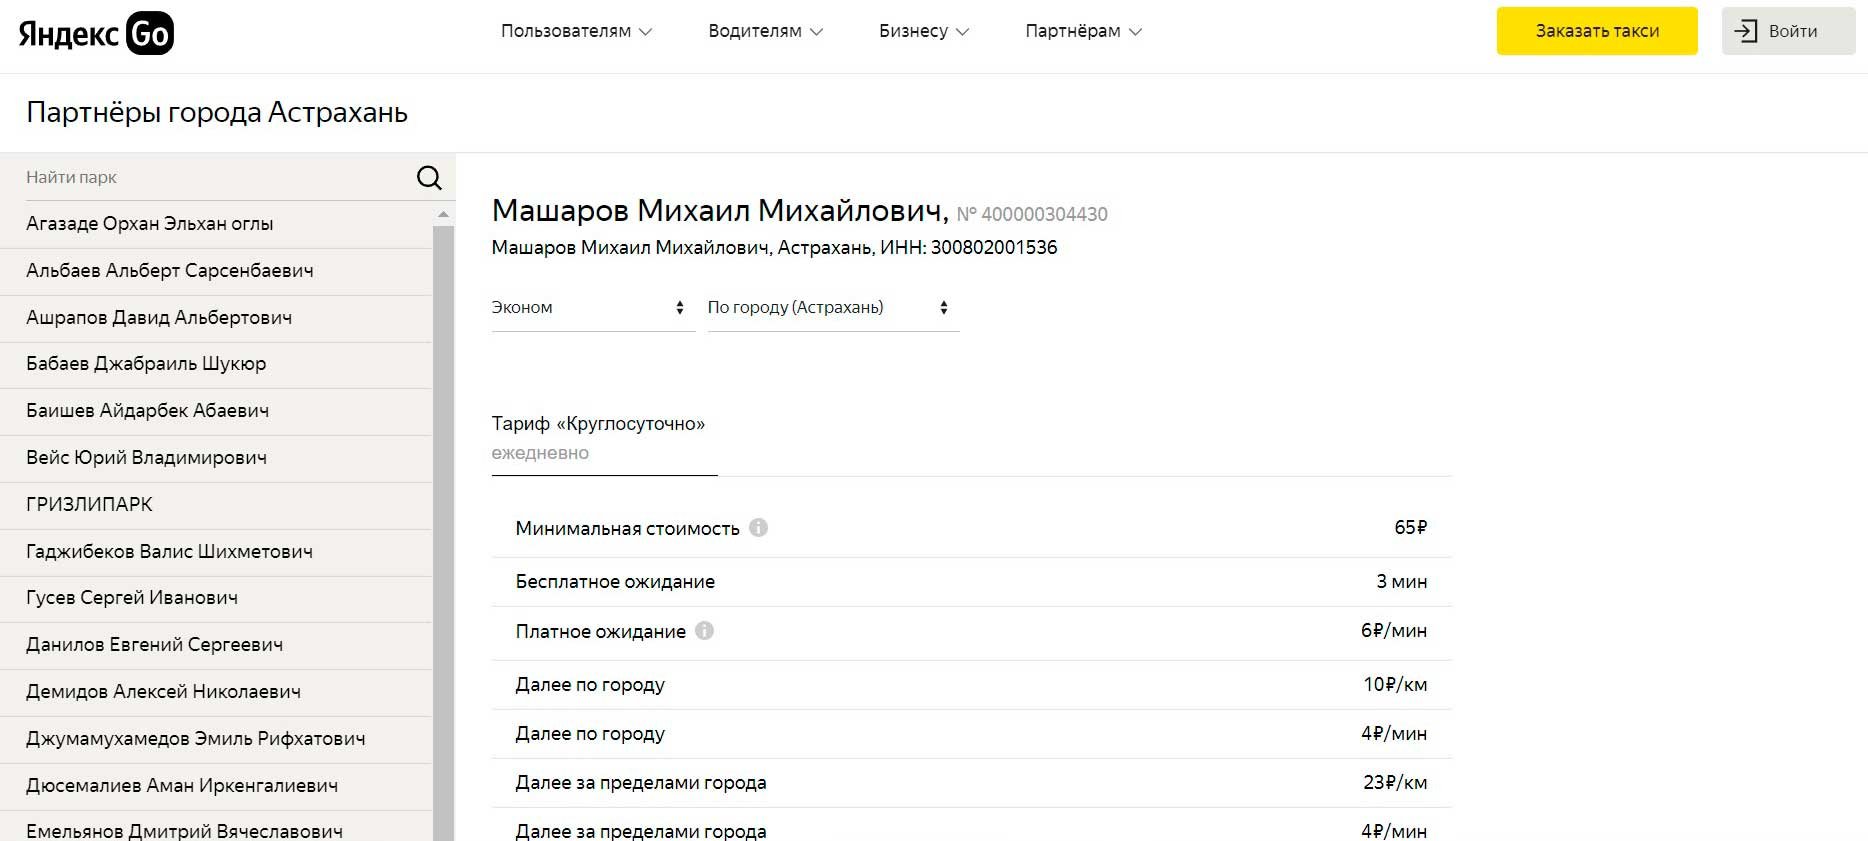
Task: Click the Яндекс Go logo
Action: point(96,33)
